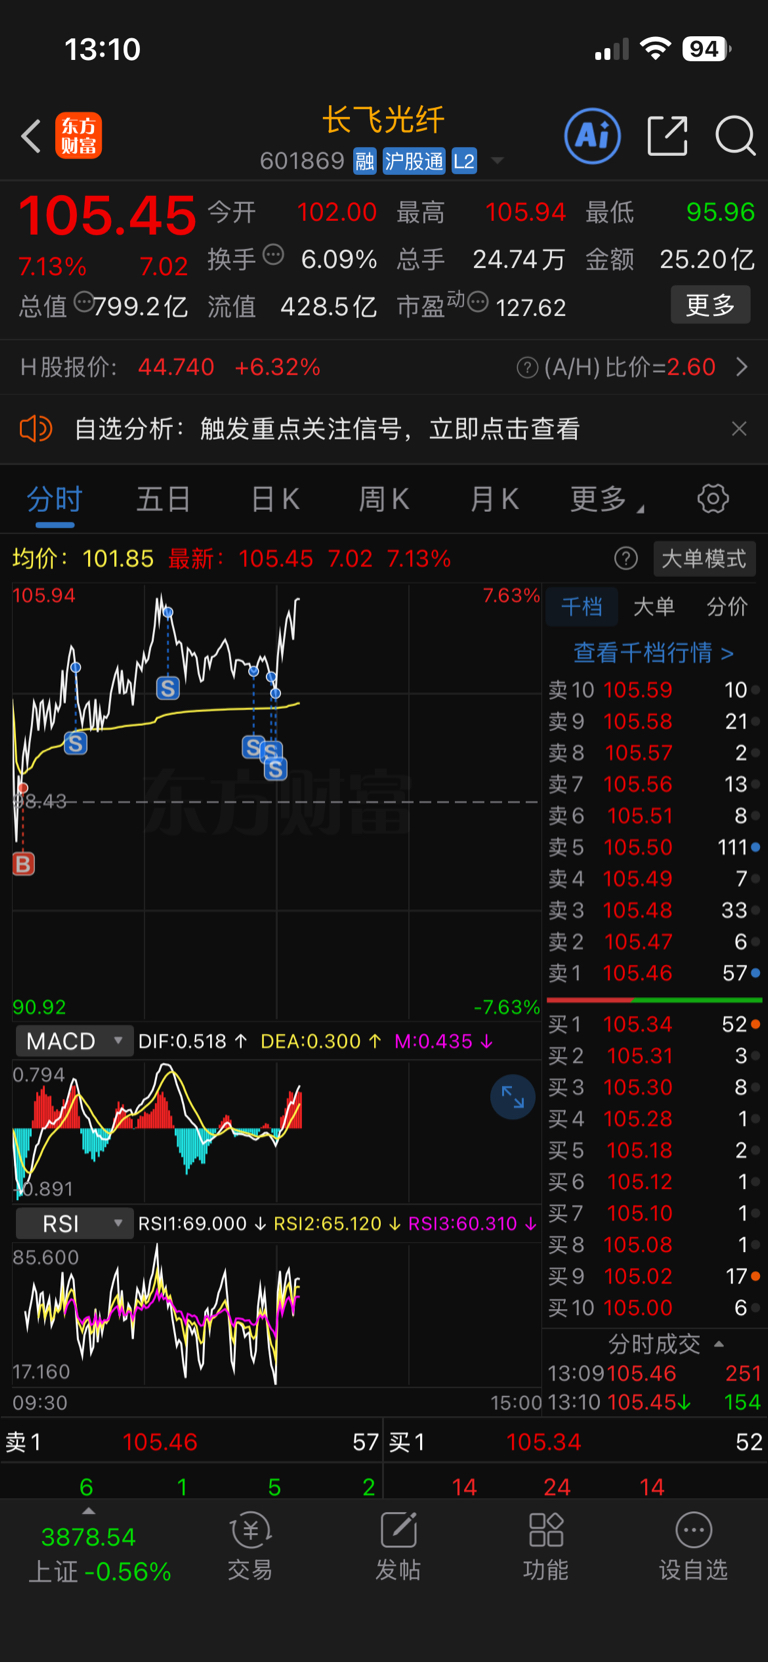Show 市盈 info bubble icon
Viewport: 768px width, 1663px height.
[x=478, y=301]
